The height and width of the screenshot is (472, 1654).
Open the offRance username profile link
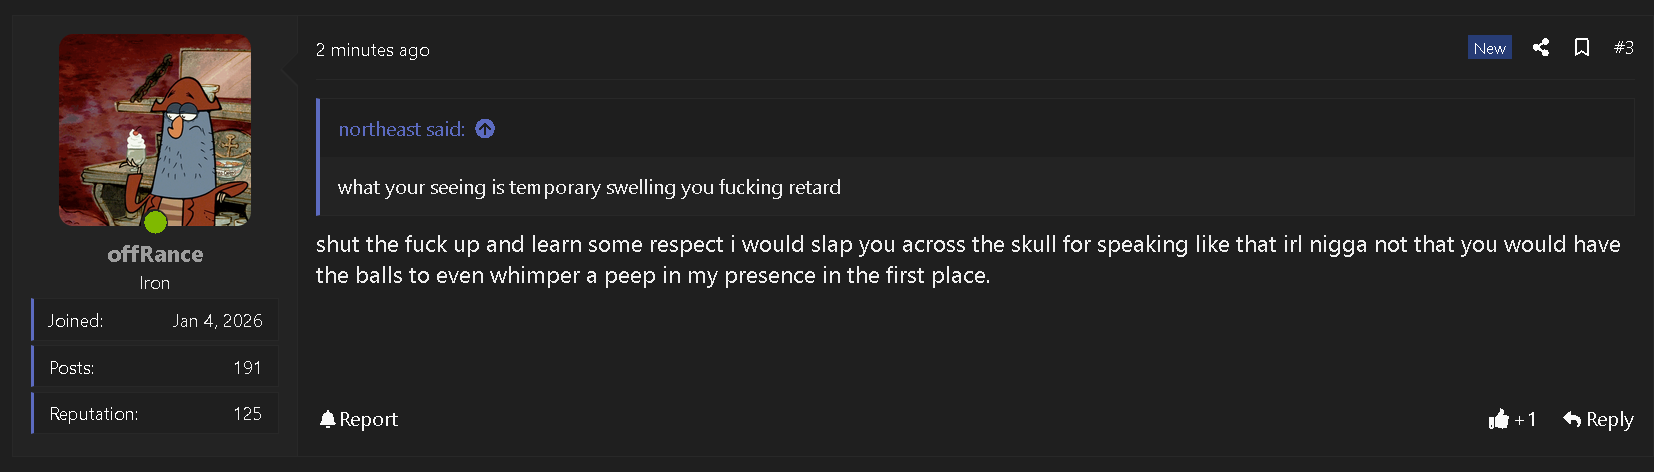click(155, 254)
